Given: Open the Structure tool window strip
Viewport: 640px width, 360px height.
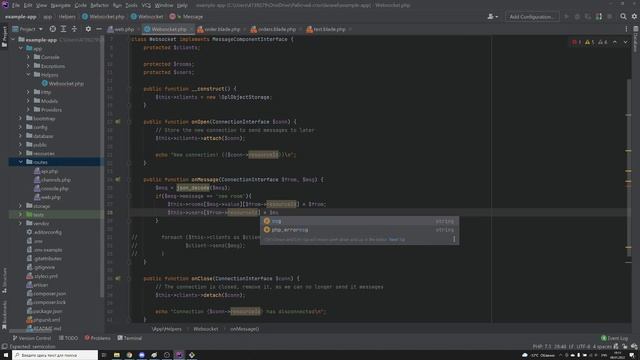Looking at the screenshot, I should [4, 280].
